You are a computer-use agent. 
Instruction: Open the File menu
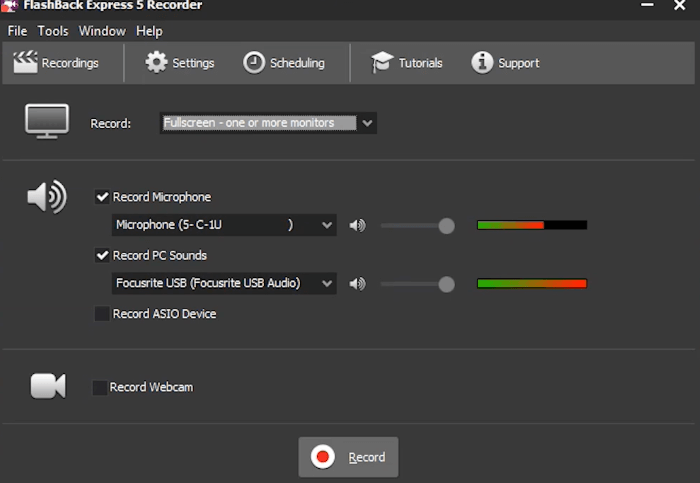tap(17, 31)
